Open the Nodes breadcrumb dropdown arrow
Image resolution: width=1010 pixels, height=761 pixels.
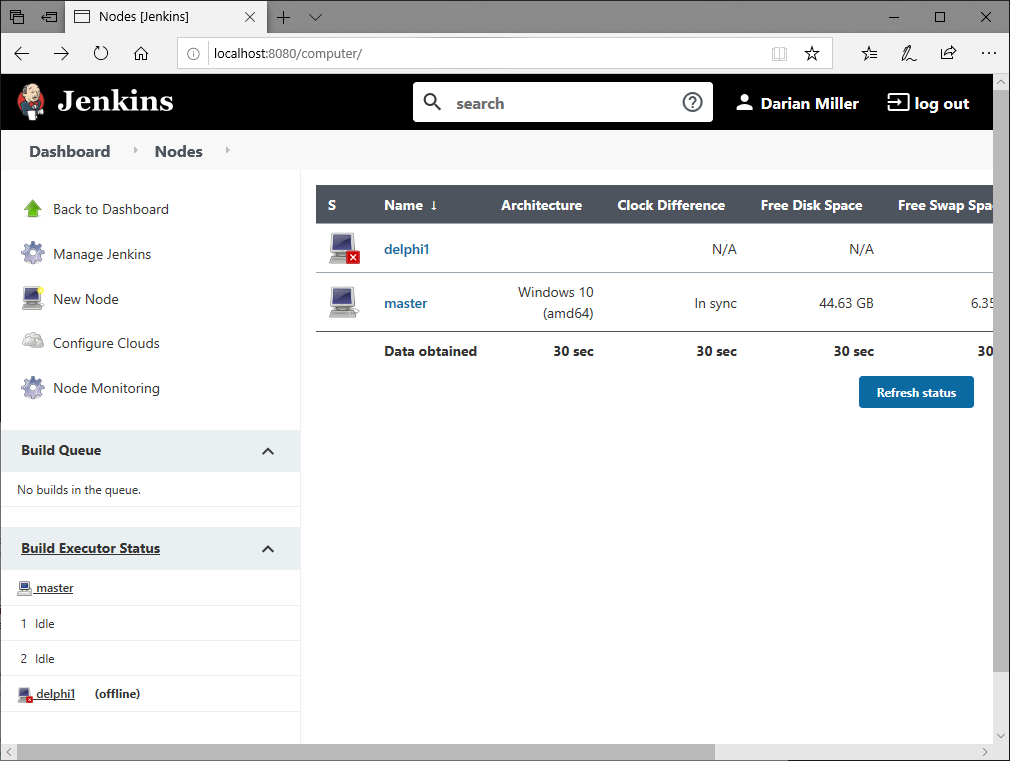click(227, 151)
